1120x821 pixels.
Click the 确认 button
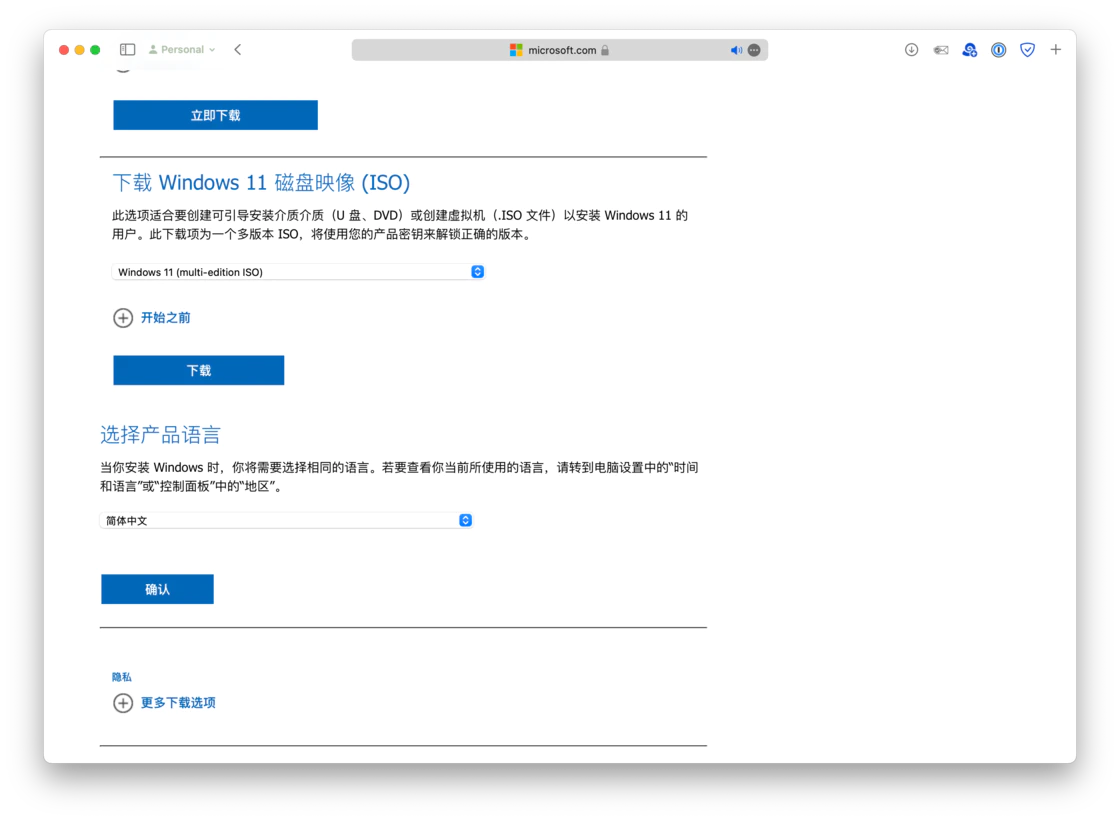(x=157, y=589)
